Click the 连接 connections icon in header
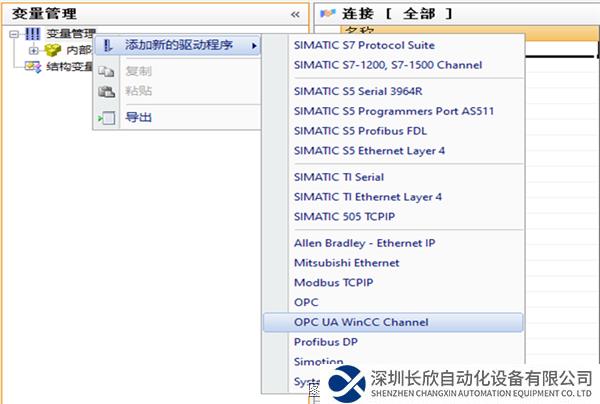This screenshot has width=600, height=404. tap(326, 13)
